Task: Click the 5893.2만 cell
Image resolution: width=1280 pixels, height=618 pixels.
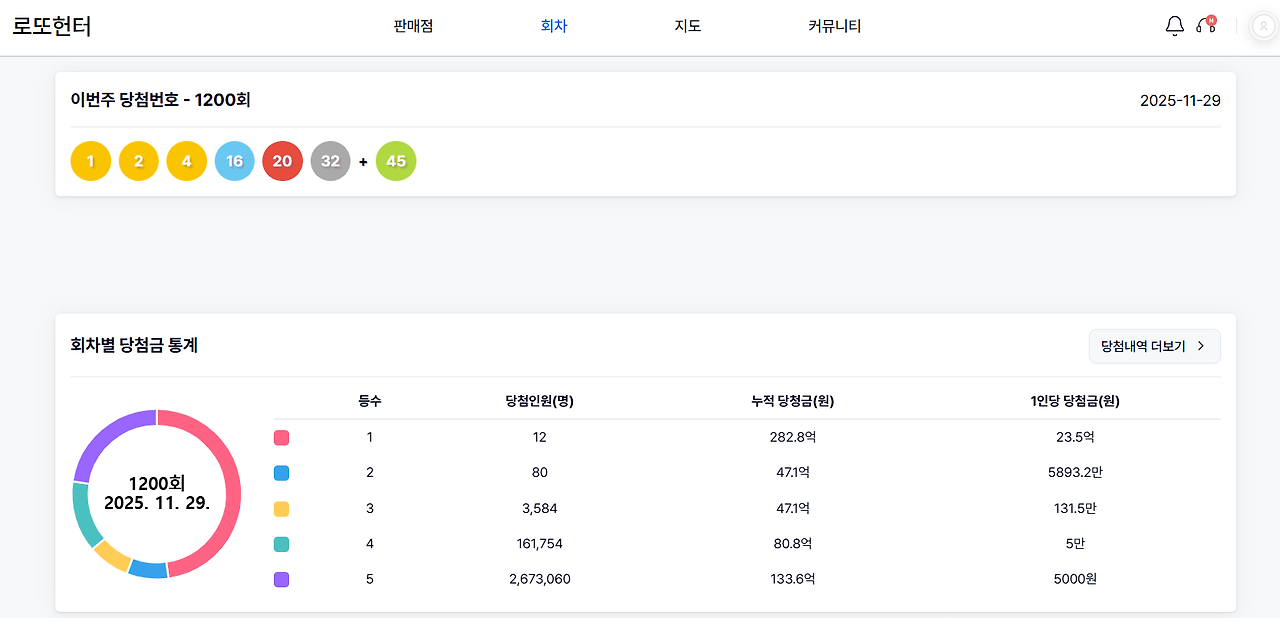Action: pos(1075,473)
